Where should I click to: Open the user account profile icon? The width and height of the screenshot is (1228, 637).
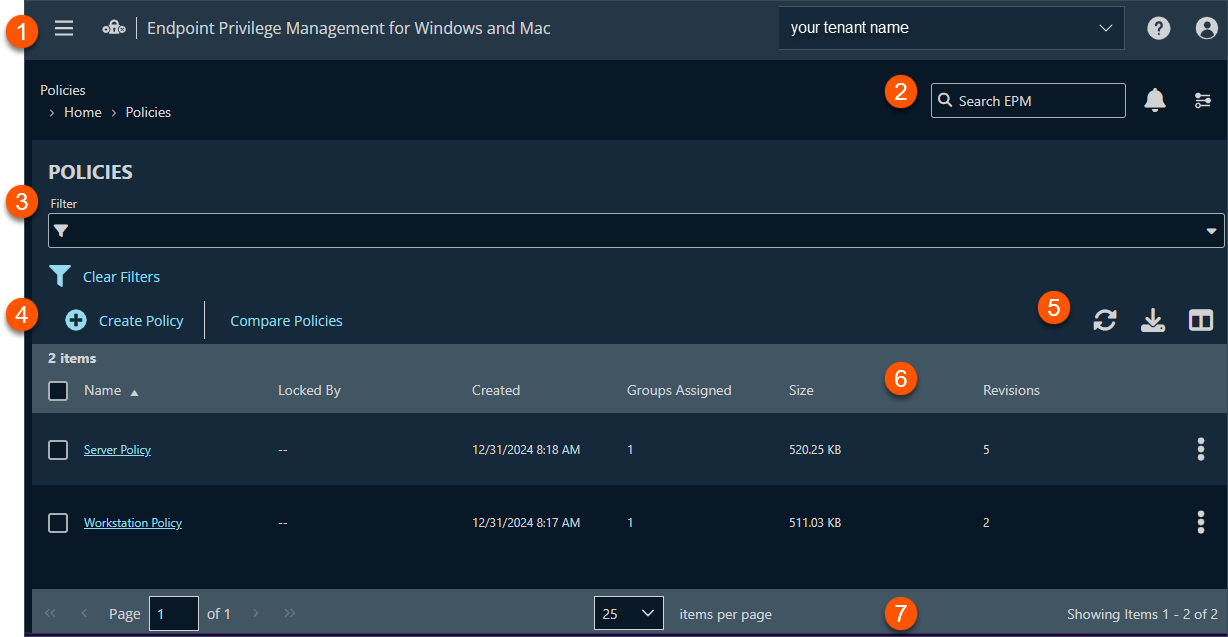pyautogui.click(x=1207, y=28)
